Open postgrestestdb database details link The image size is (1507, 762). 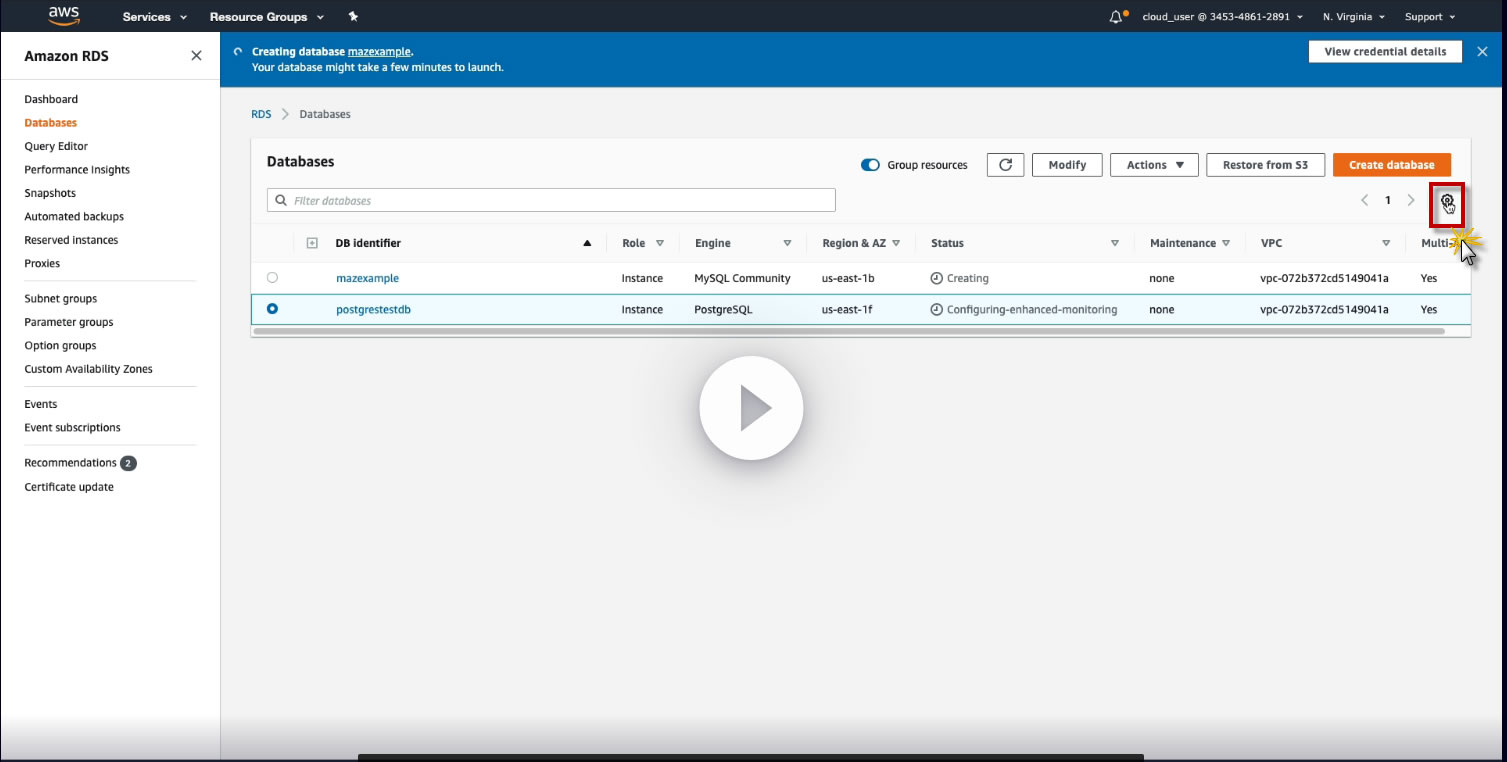coord(373,309)
